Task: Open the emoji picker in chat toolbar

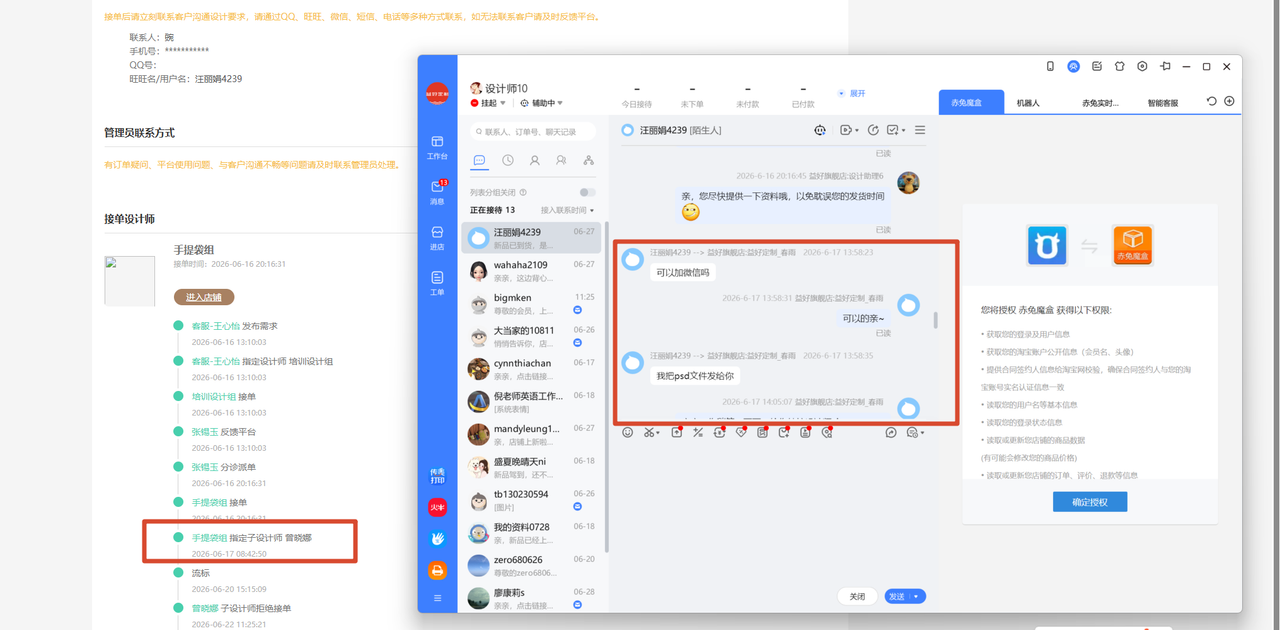Action: (628, 432)
